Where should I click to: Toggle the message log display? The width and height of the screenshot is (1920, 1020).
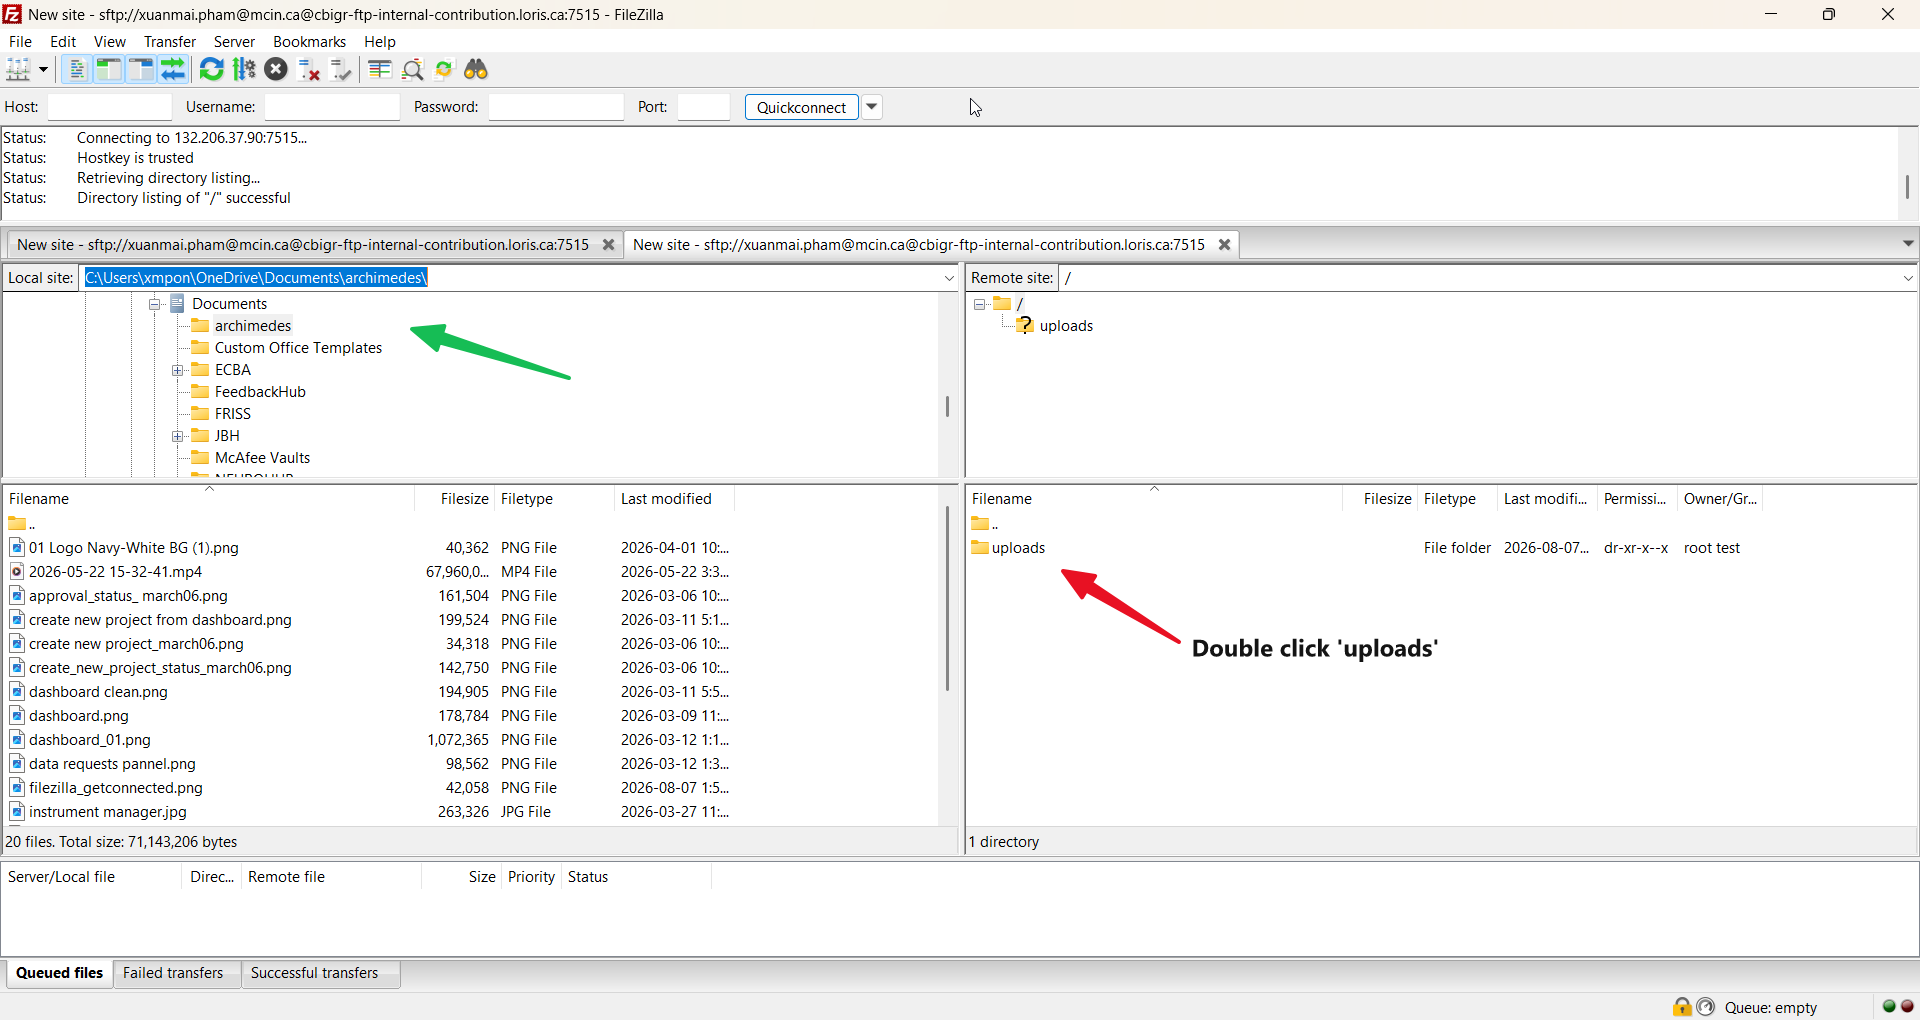76,69
